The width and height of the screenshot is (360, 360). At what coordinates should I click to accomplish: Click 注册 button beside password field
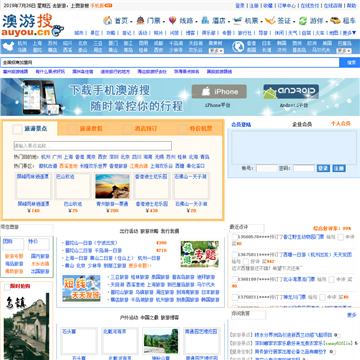pos(339,168)
